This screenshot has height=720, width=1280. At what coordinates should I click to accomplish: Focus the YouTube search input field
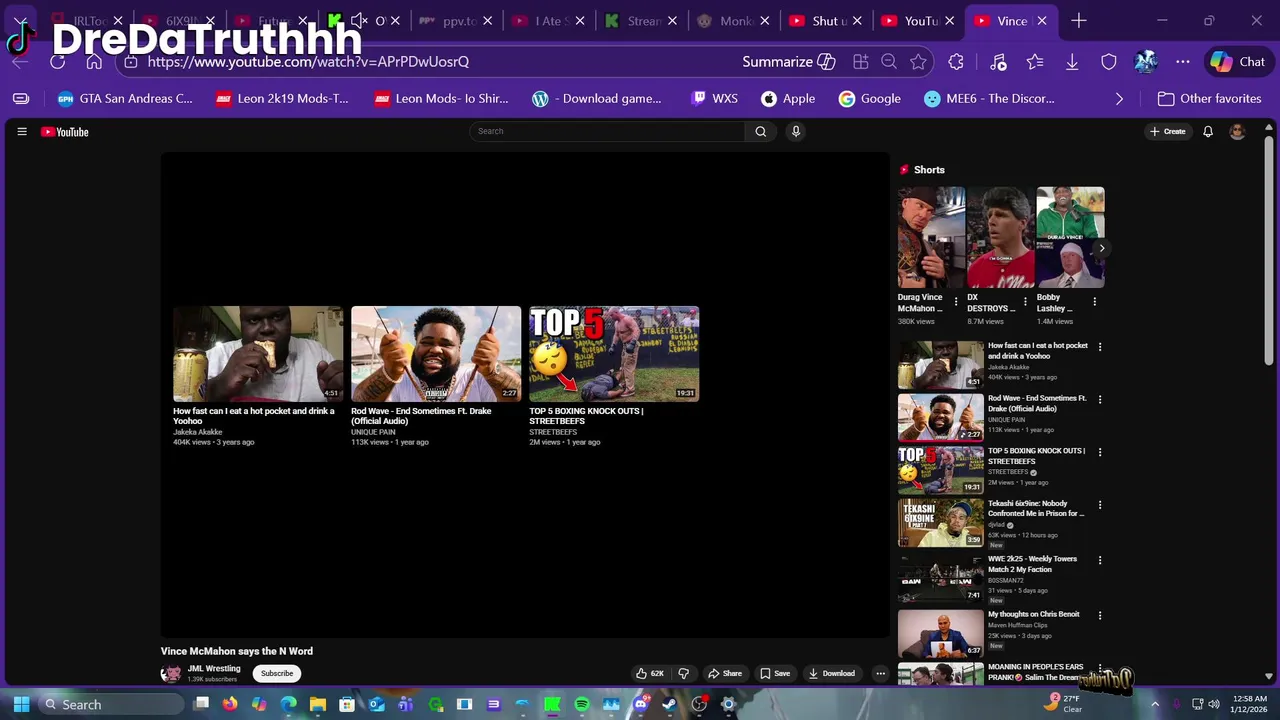607,131
